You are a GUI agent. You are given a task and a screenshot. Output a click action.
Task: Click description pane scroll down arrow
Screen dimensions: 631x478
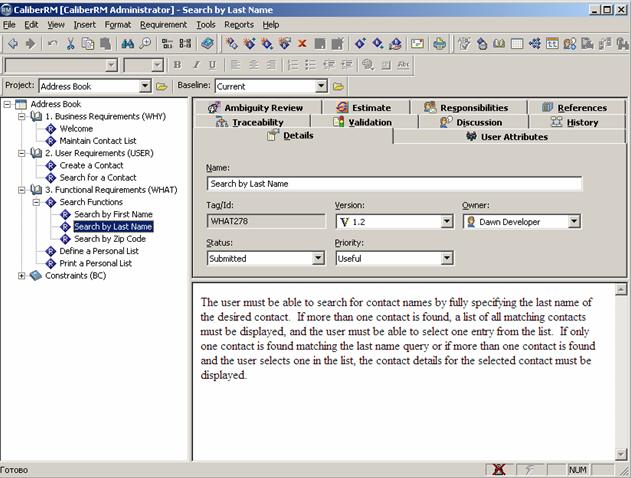(621, 454)
